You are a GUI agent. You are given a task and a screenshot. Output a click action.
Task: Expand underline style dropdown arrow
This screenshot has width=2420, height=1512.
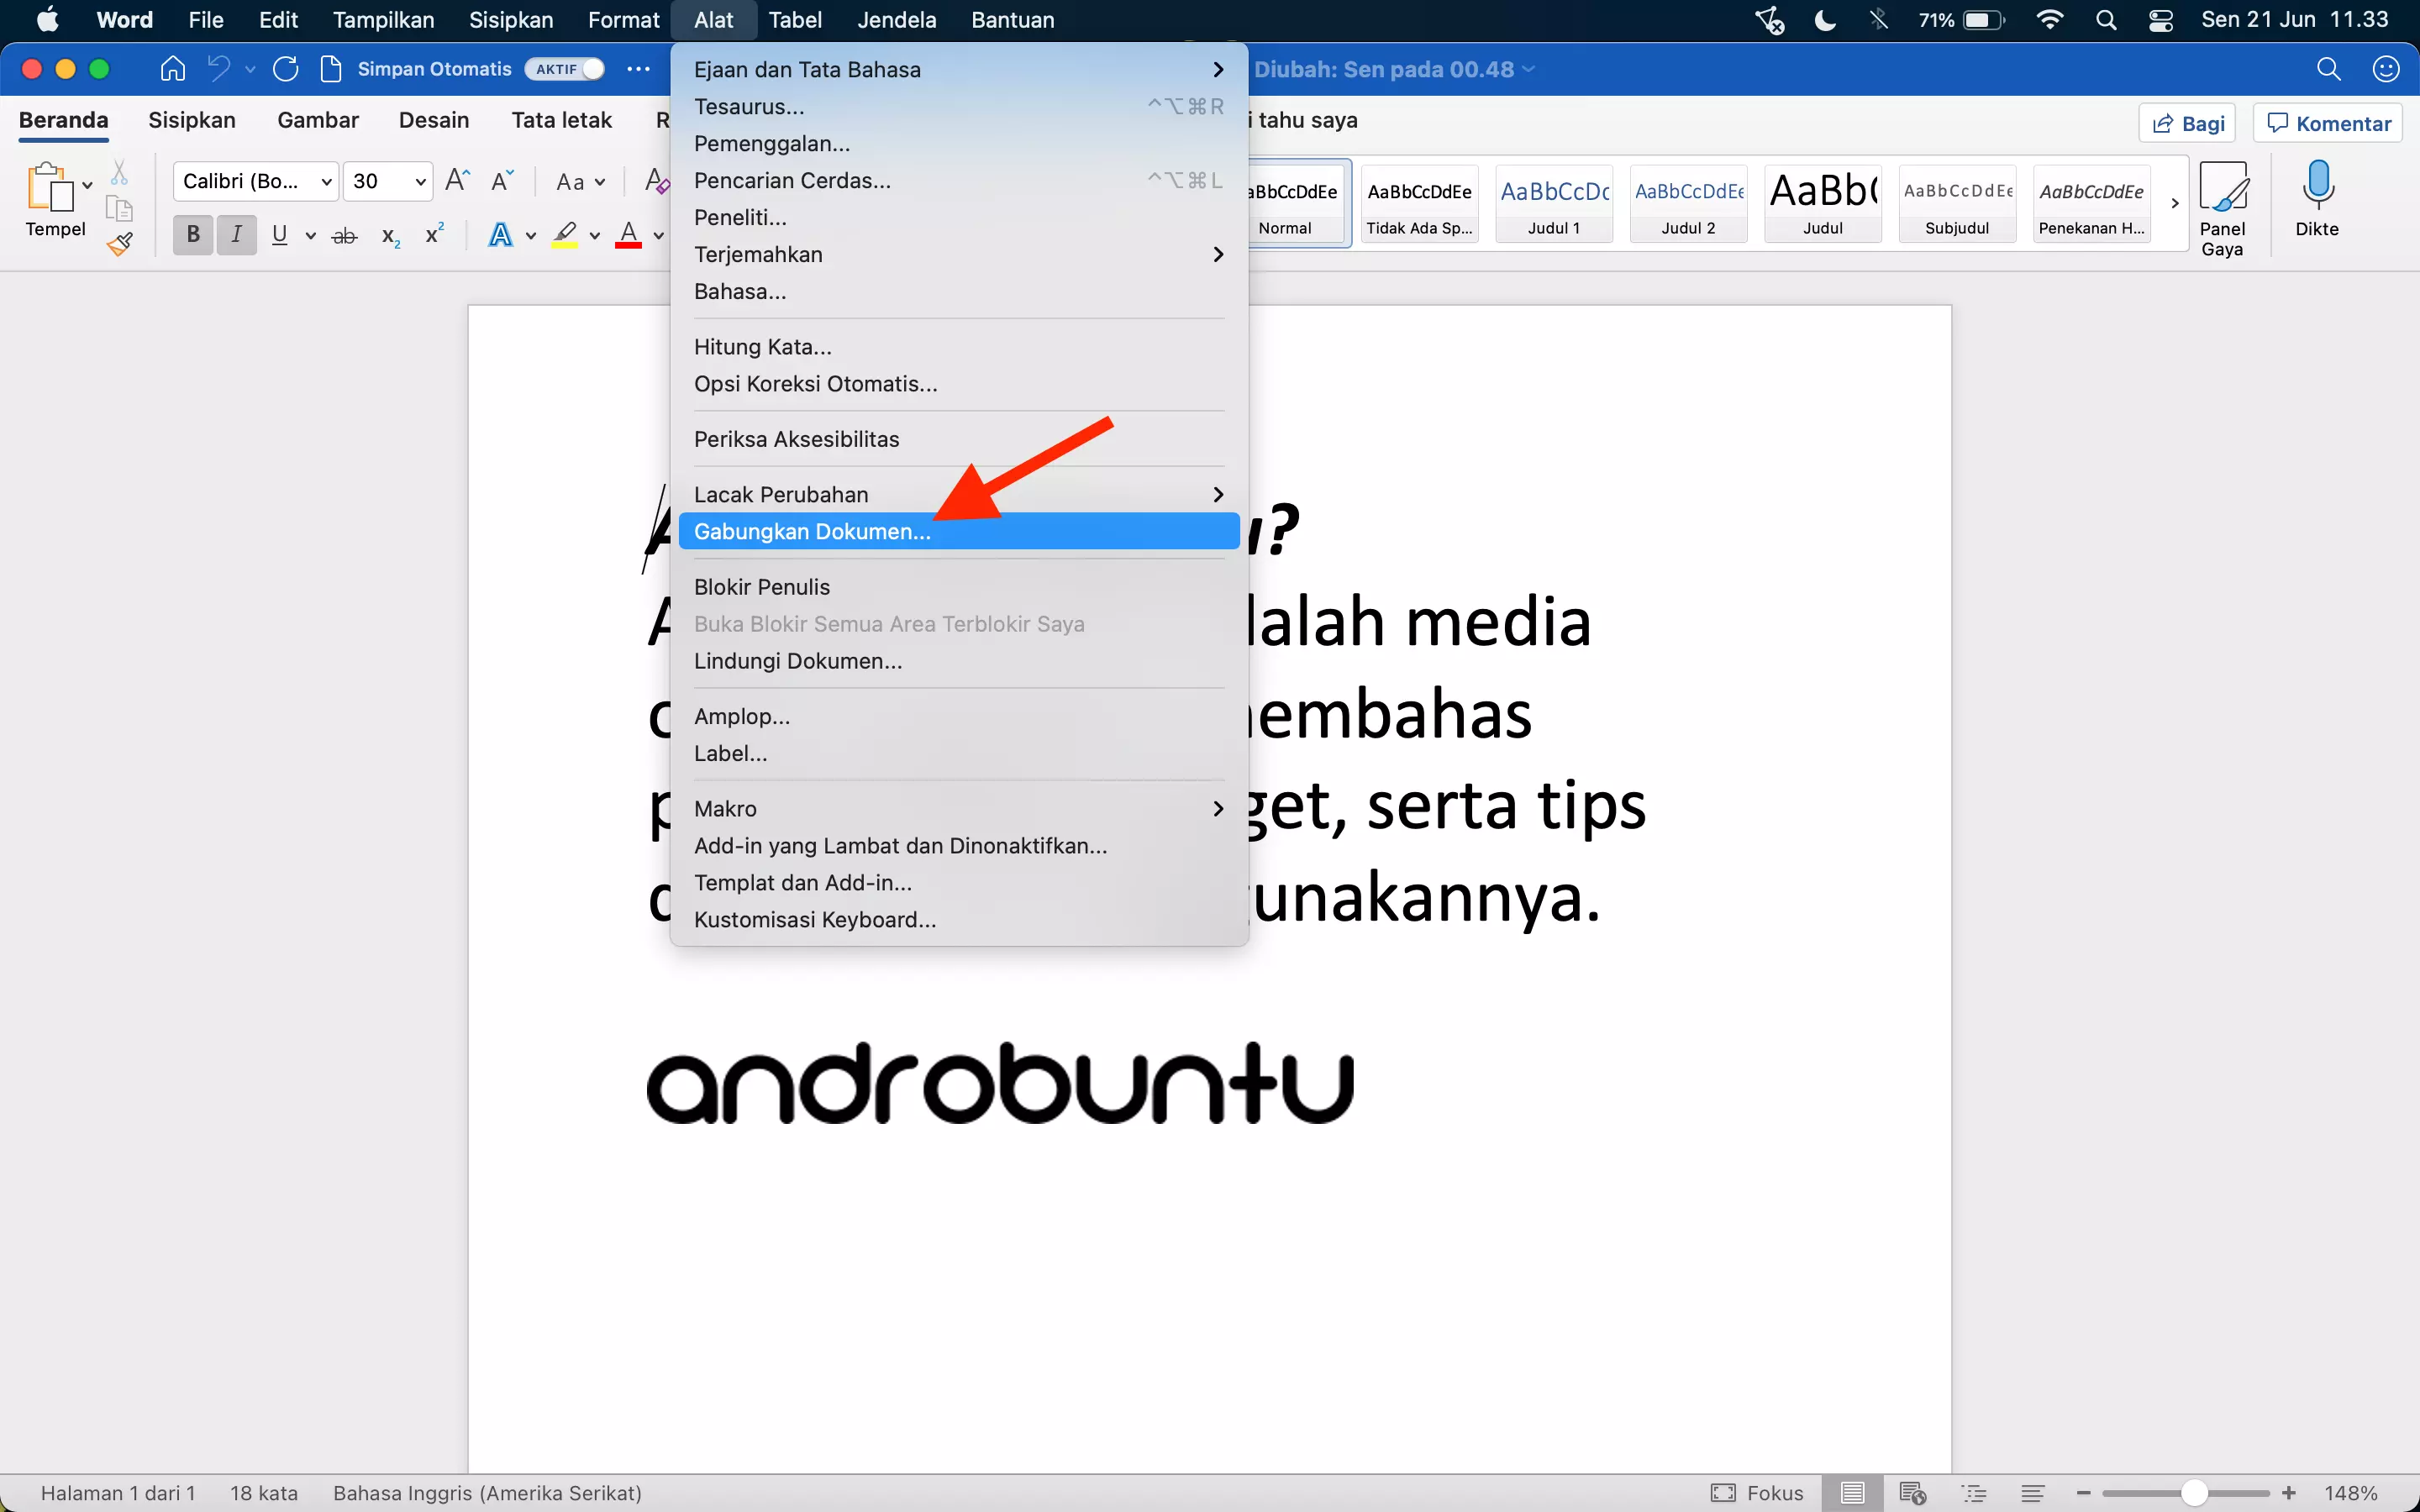pyautogui.click(x=310, y=236)
